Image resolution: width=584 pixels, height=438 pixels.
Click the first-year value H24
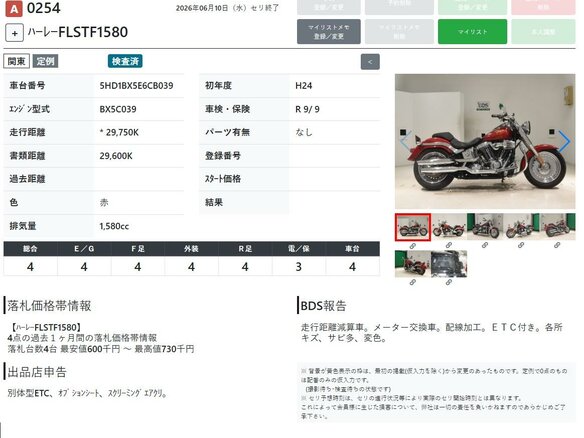coord(304,86)
